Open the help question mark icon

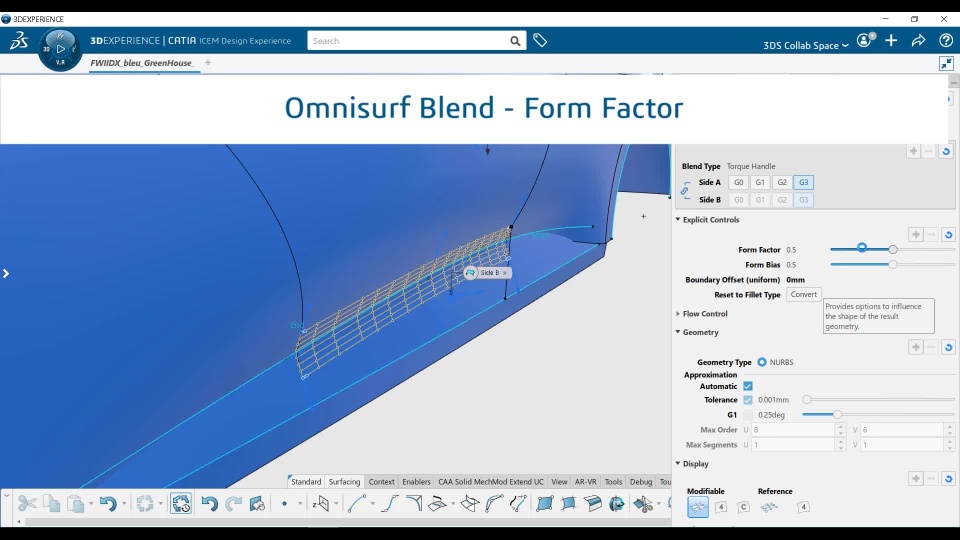tap(946, 40)
